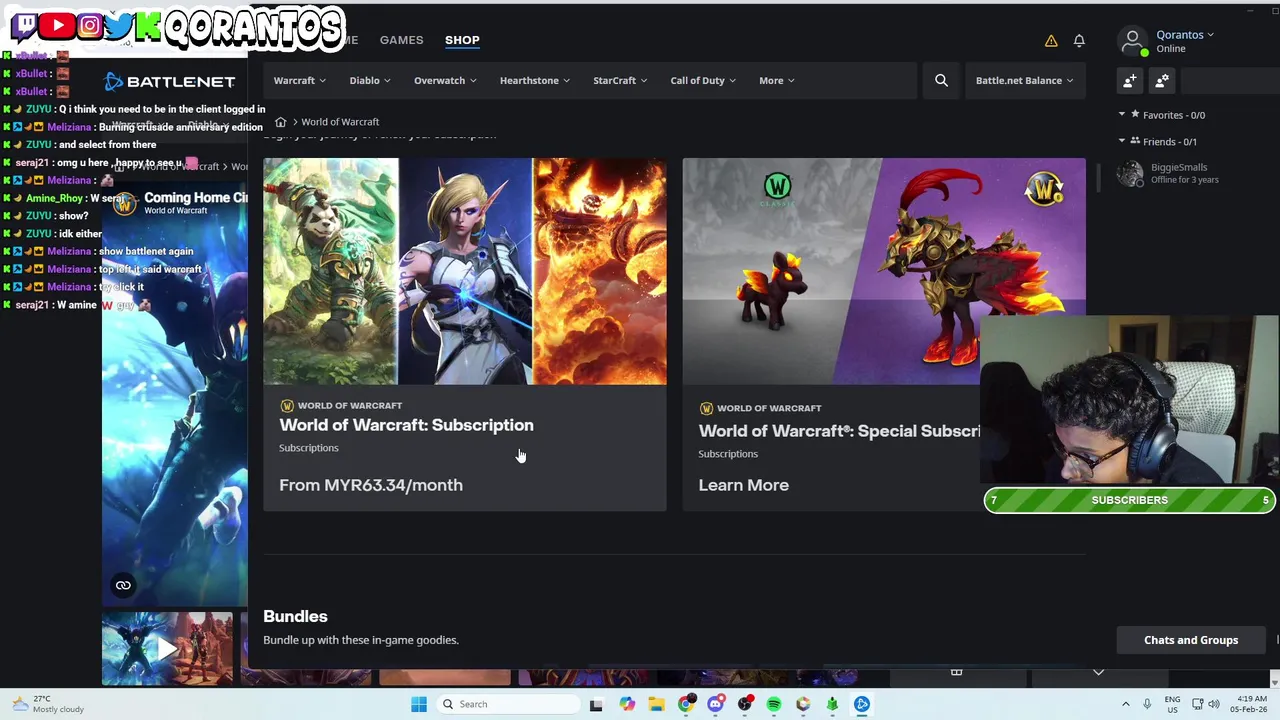Click the WoW logo on the Special Subscription card

click(x=706, y=408)
